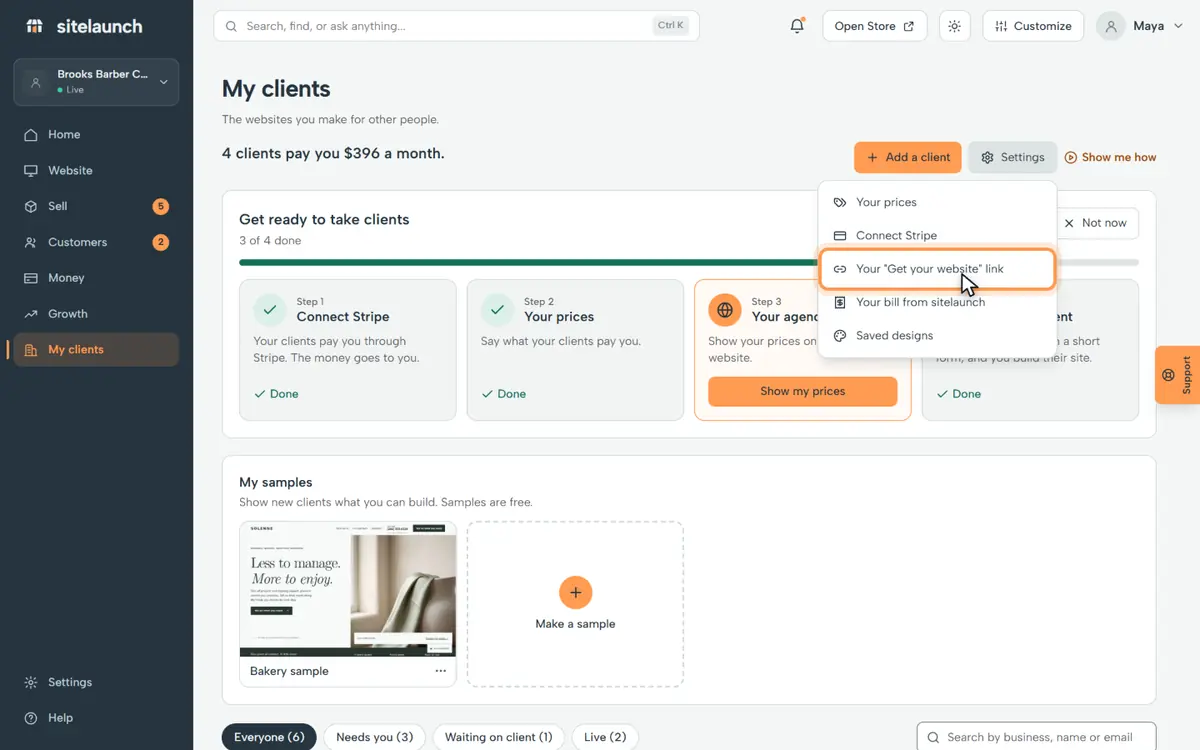Image resolution: width=1200 pixels, height=750 pixels.
Task: Open the Growth section
Action: (96, 314)
